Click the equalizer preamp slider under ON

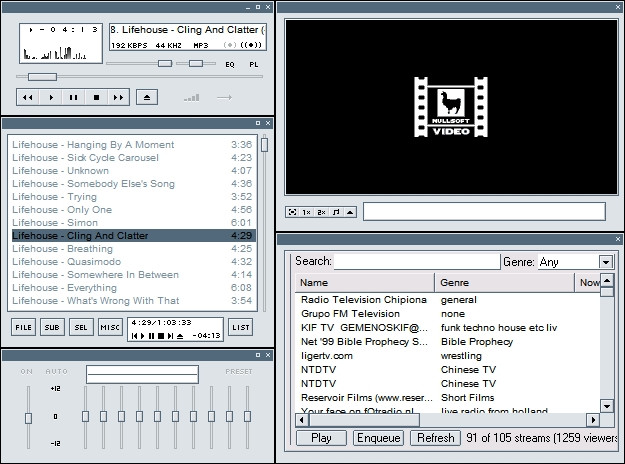(x=28, y=418)
